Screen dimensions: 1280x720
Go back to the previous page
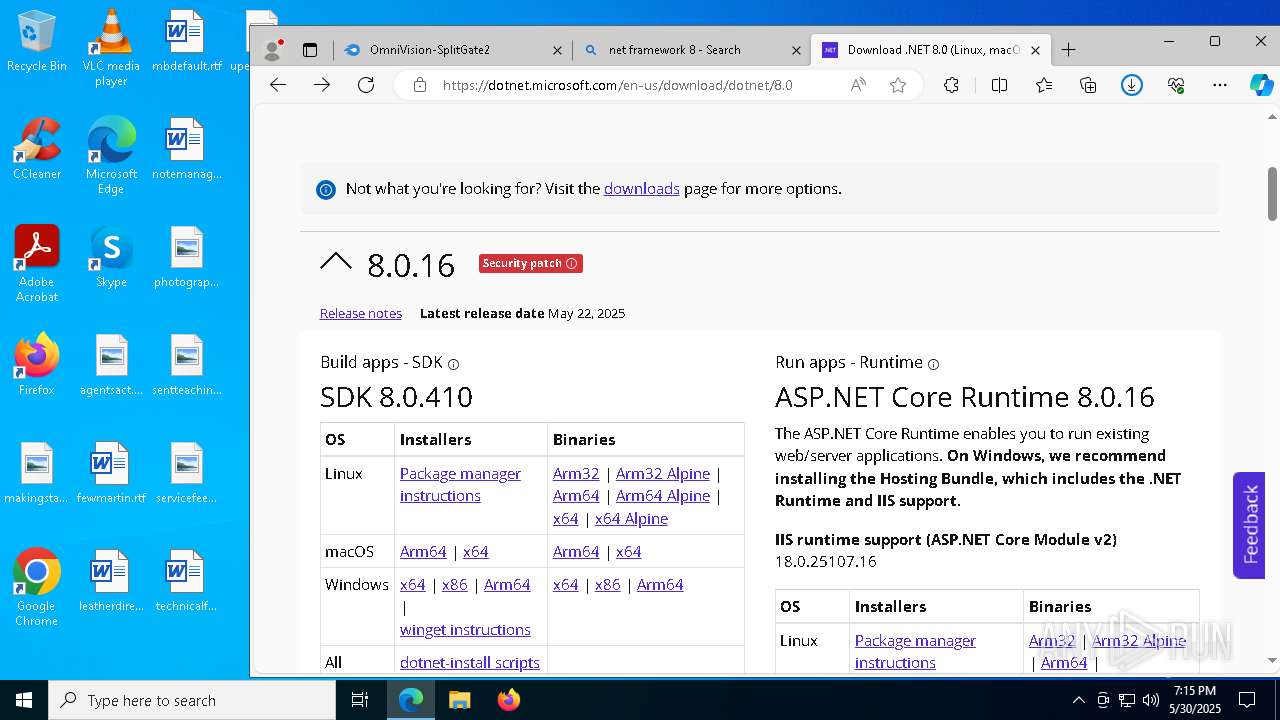pos(278,85)
